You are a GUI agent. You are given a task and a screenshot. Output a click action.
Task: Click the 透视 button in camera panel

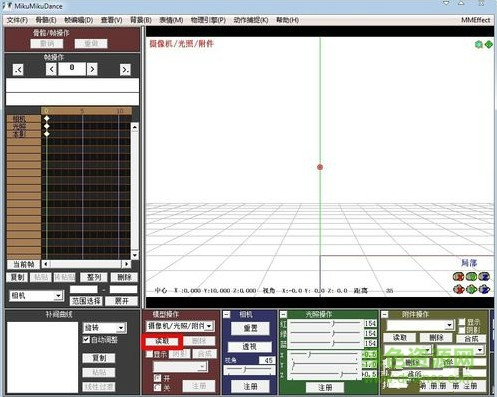[x=249, y=347]
